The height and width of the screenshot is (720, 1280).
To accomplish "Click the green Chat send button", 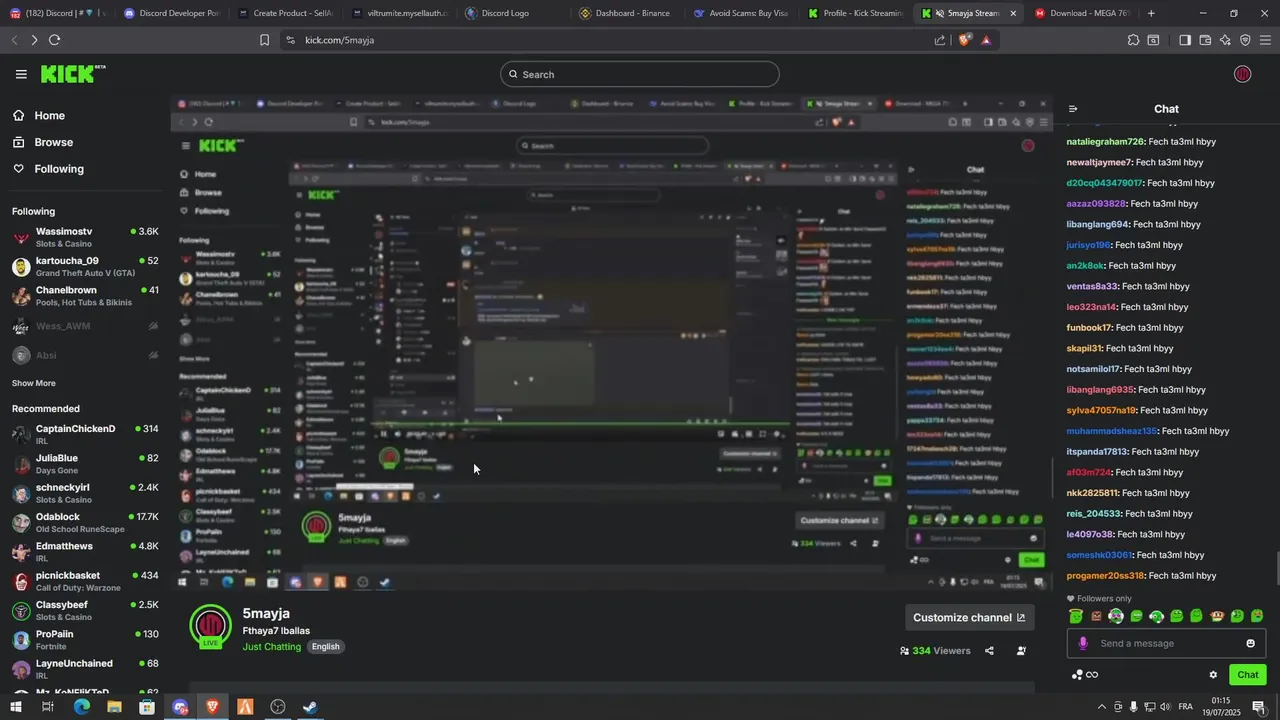I will [x=1247, y=675].
